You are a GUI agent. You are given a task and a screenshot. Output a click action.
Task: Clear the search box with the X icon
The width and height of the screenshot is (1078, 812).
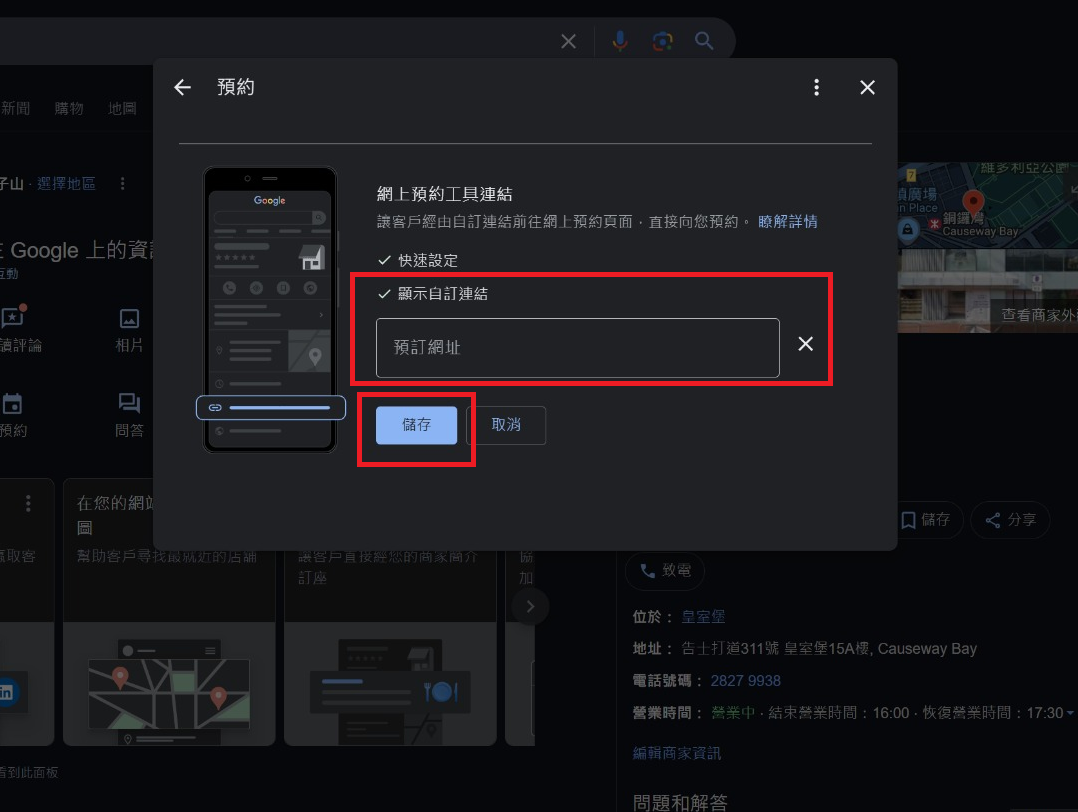[x=568, y=41]
